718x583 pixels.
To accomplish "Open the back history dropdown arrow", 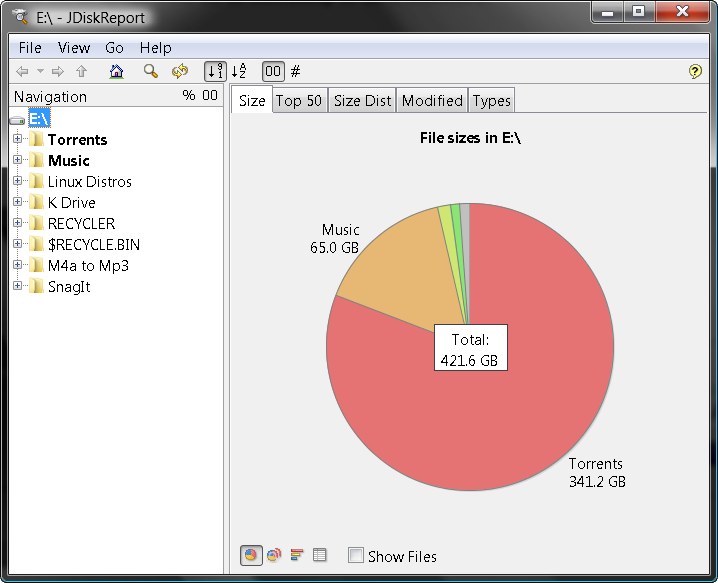I will click(40, 71).
